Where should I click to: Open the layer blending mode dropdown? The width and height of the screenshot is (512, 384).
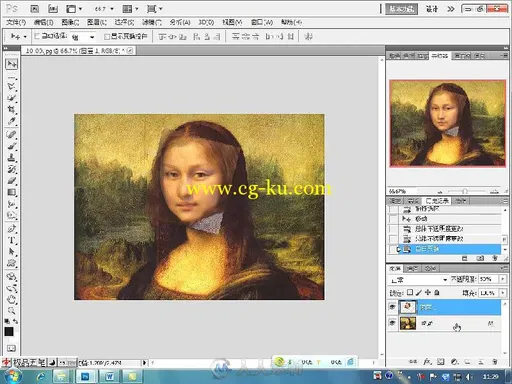click(x=419, y=279)
